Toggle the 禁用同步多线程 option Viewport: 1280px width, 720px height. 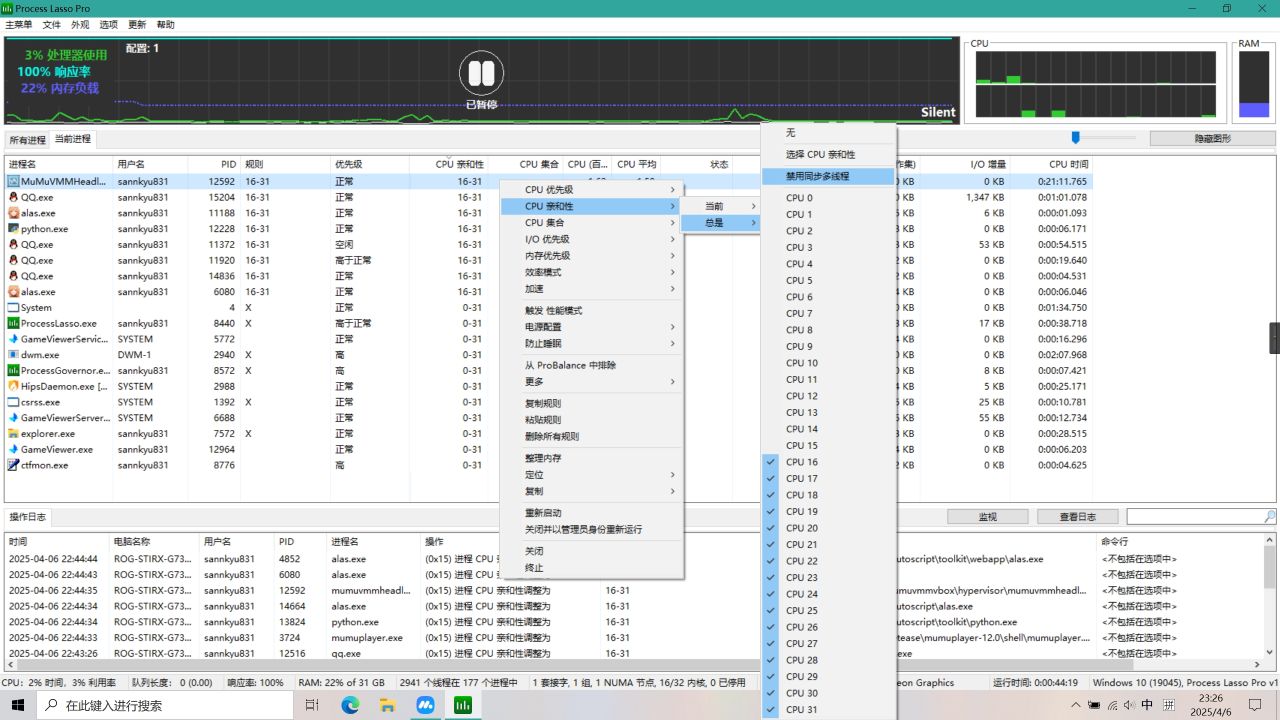[828, 176]
